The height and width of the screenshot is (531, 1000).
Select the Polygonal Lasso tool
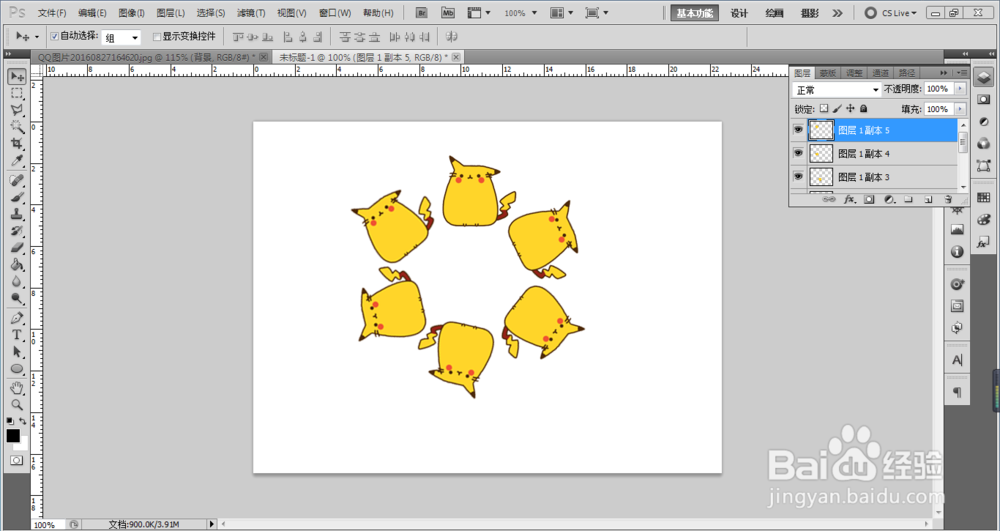17,110
